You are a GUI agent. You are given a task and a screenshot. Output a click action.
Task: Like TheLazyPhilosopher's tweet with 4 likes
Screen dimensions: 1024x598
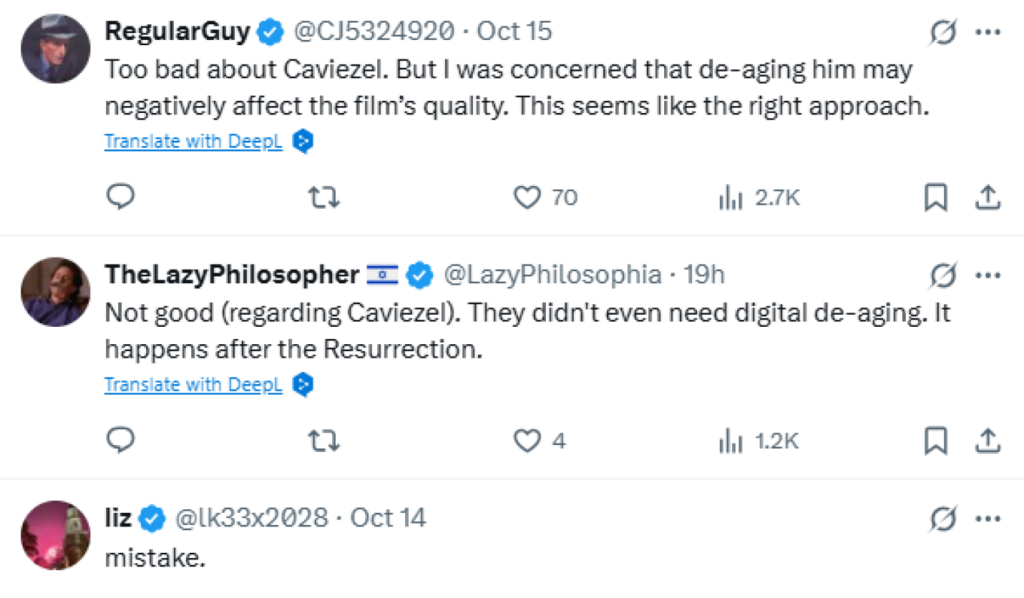click(527, 440)
